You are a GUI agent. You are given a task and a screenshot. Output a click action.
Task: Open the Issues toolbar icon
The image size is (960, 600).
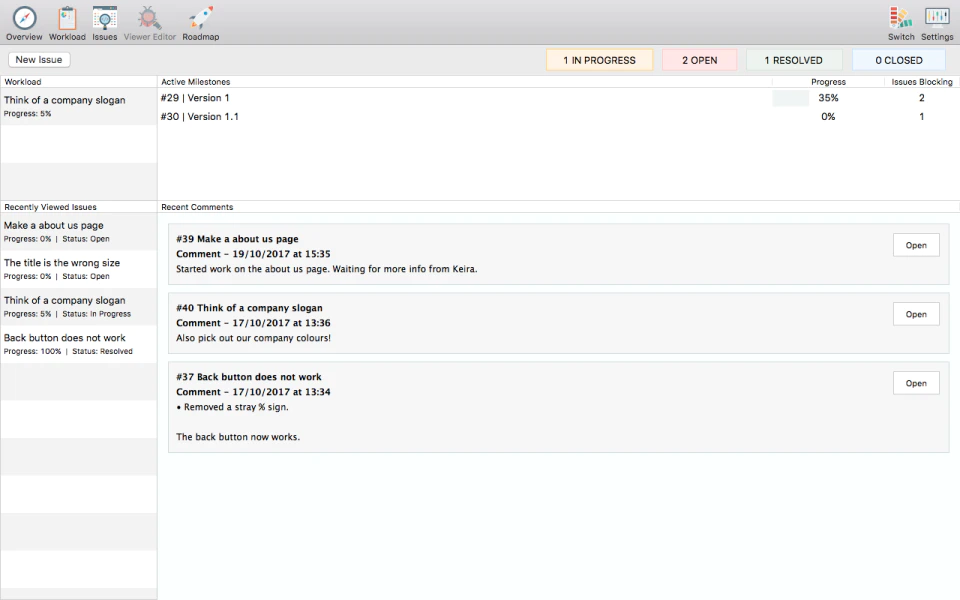[x=105, y=18]
